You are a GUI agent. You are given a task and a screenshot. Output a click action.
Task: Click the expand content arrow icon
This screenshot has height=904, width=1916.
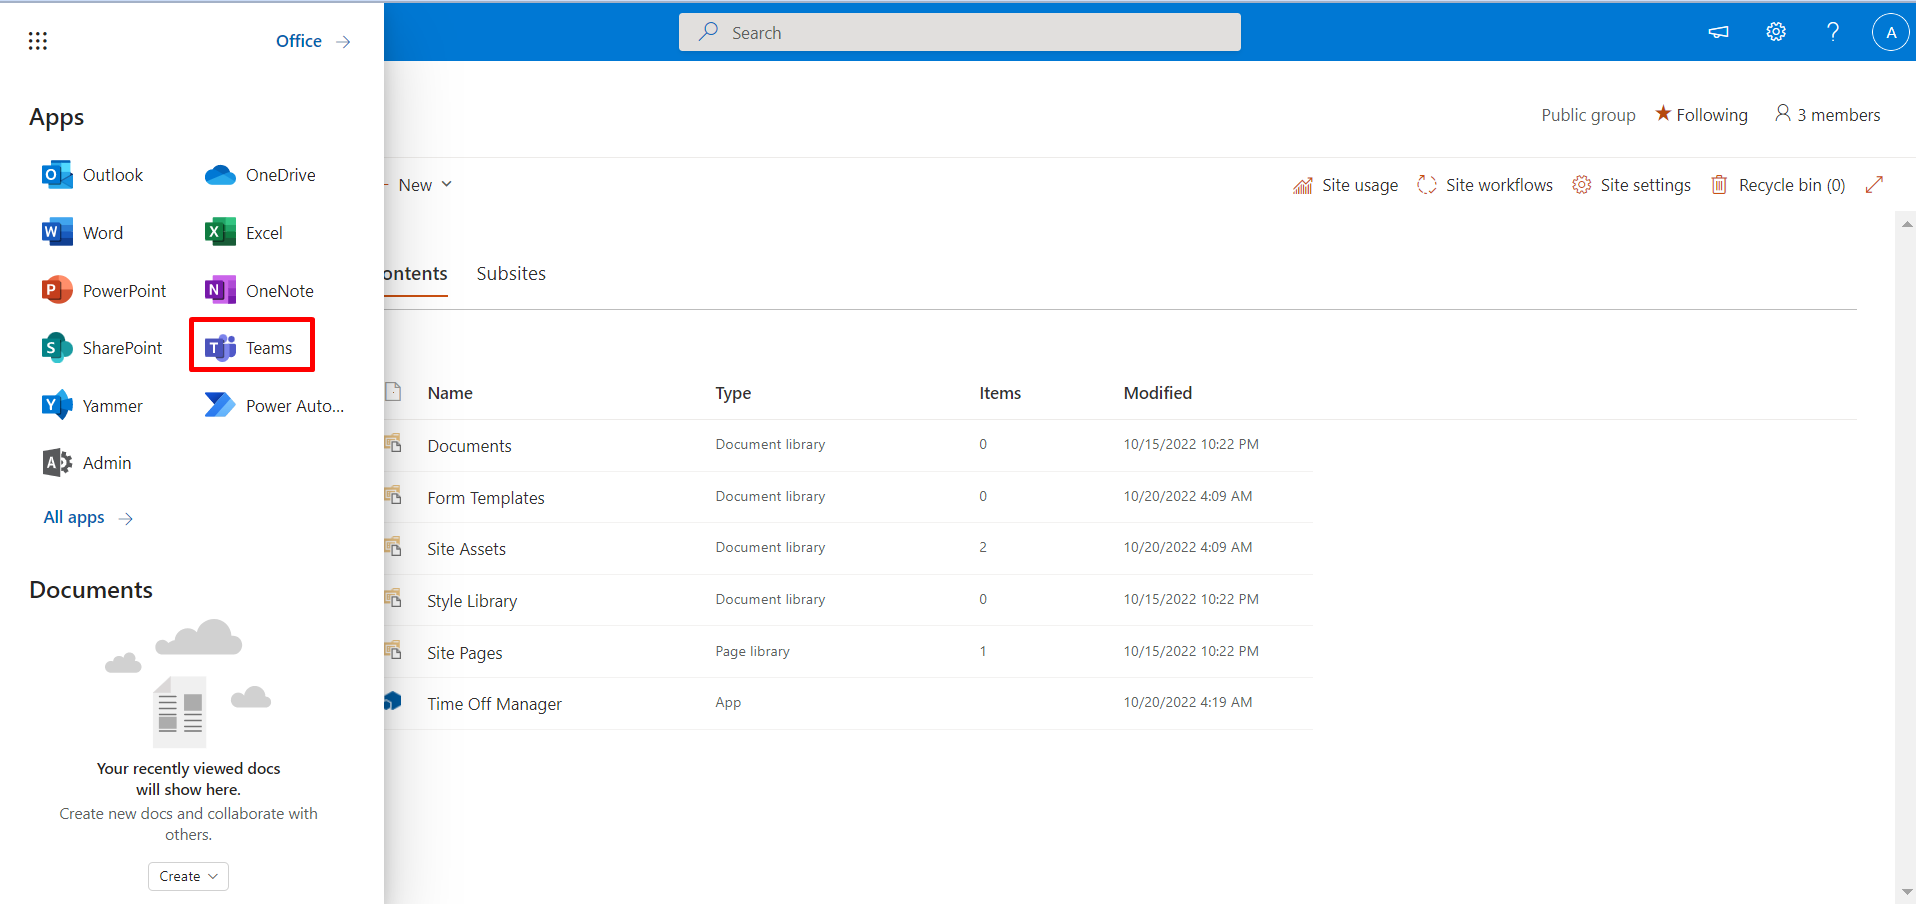point(1874,185)
